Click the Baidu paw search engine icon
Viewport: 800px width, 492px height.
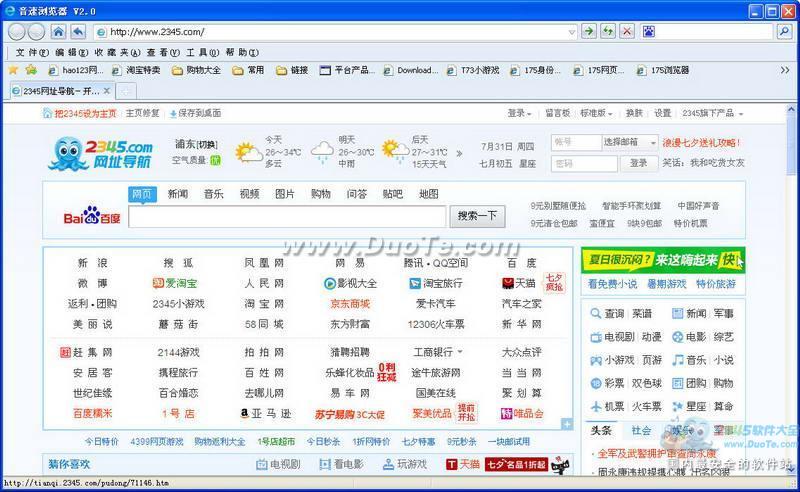point(648,32)
